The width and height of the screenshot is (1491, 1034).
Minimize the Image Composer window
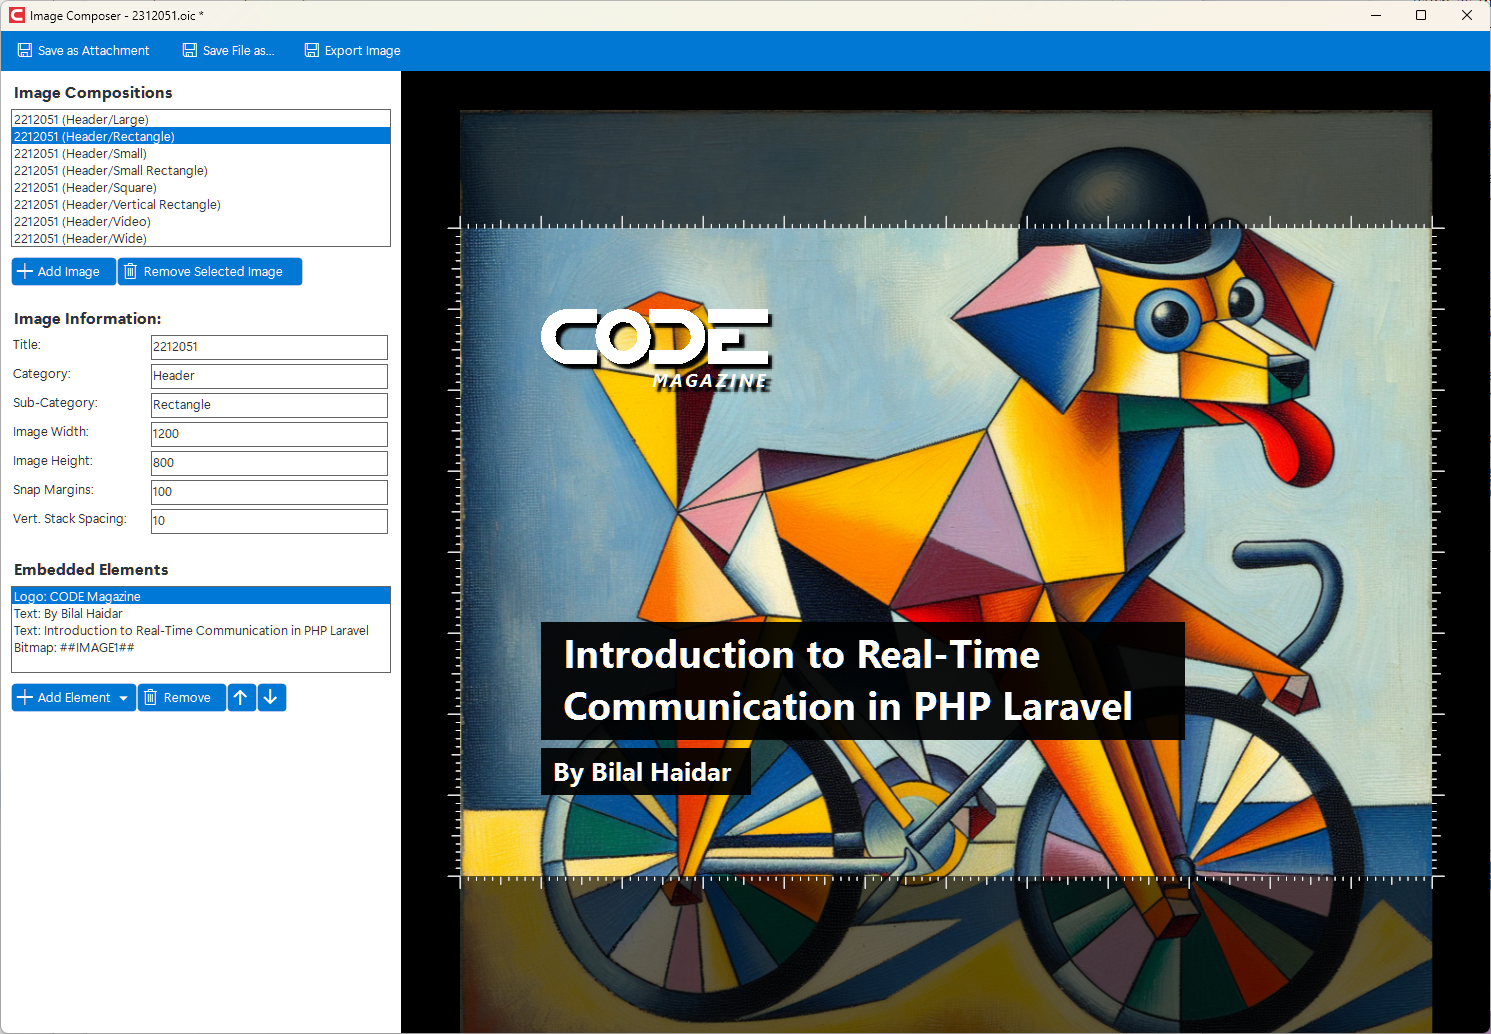click(1376, 15)
